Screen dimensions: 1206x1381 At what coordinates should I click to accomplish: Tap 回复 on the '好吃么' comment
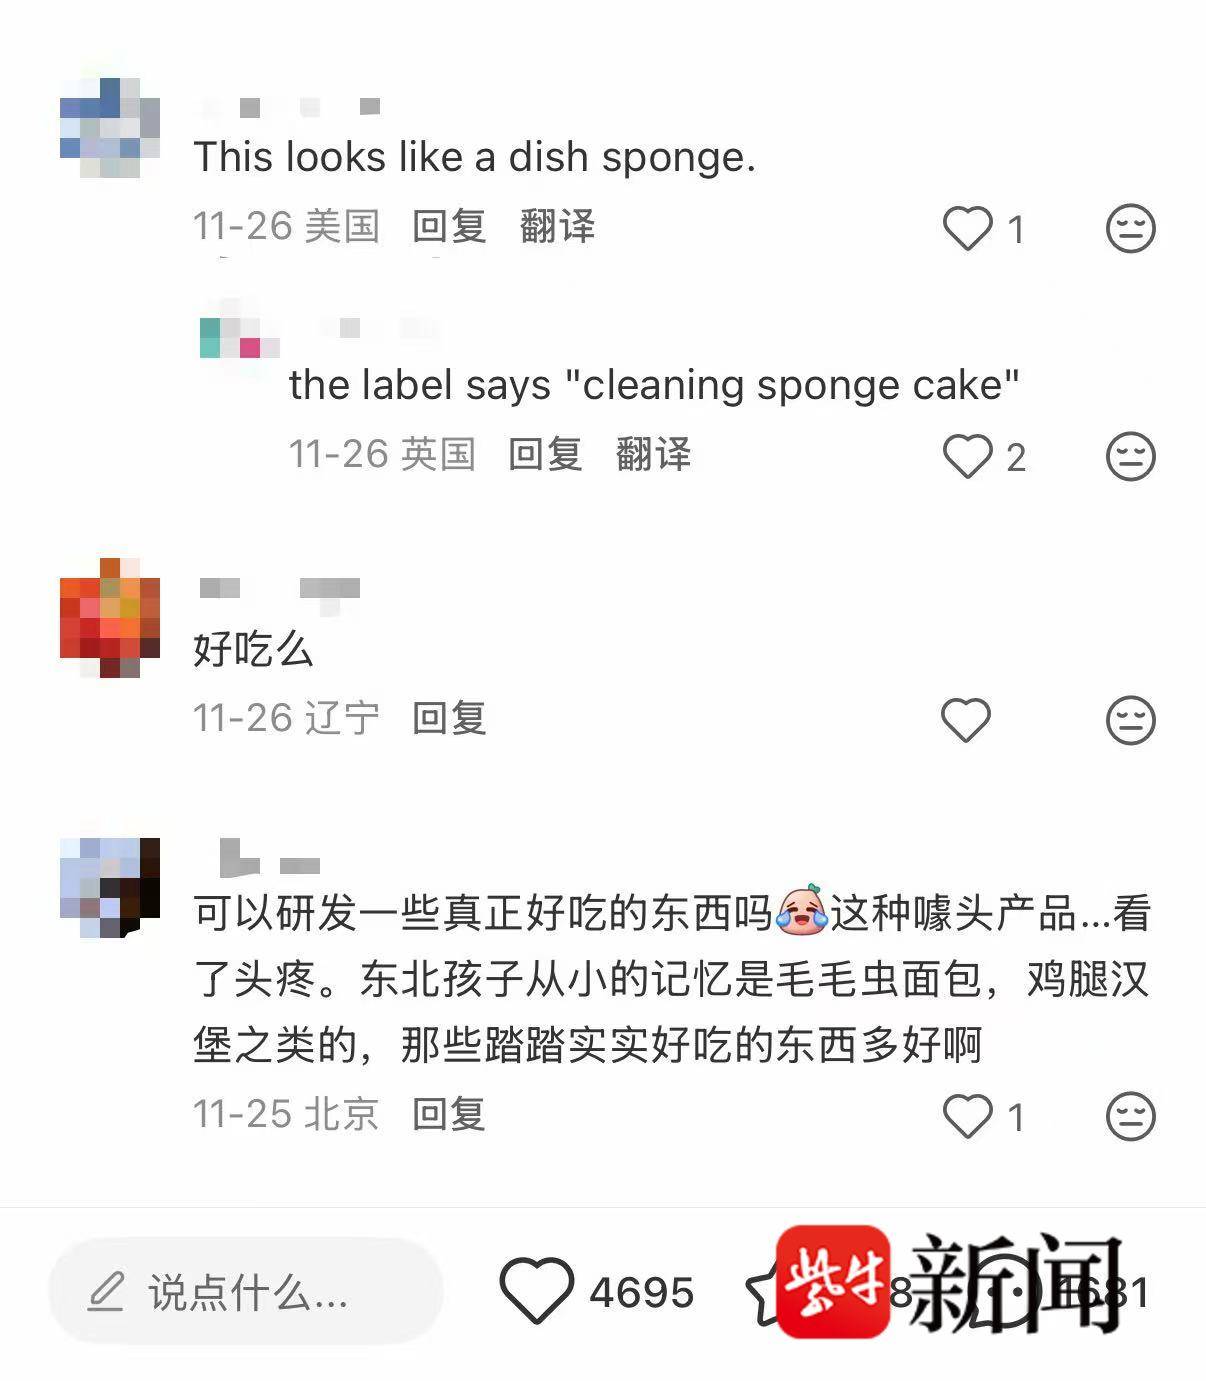pyautogui.click(x=449, y=718)
